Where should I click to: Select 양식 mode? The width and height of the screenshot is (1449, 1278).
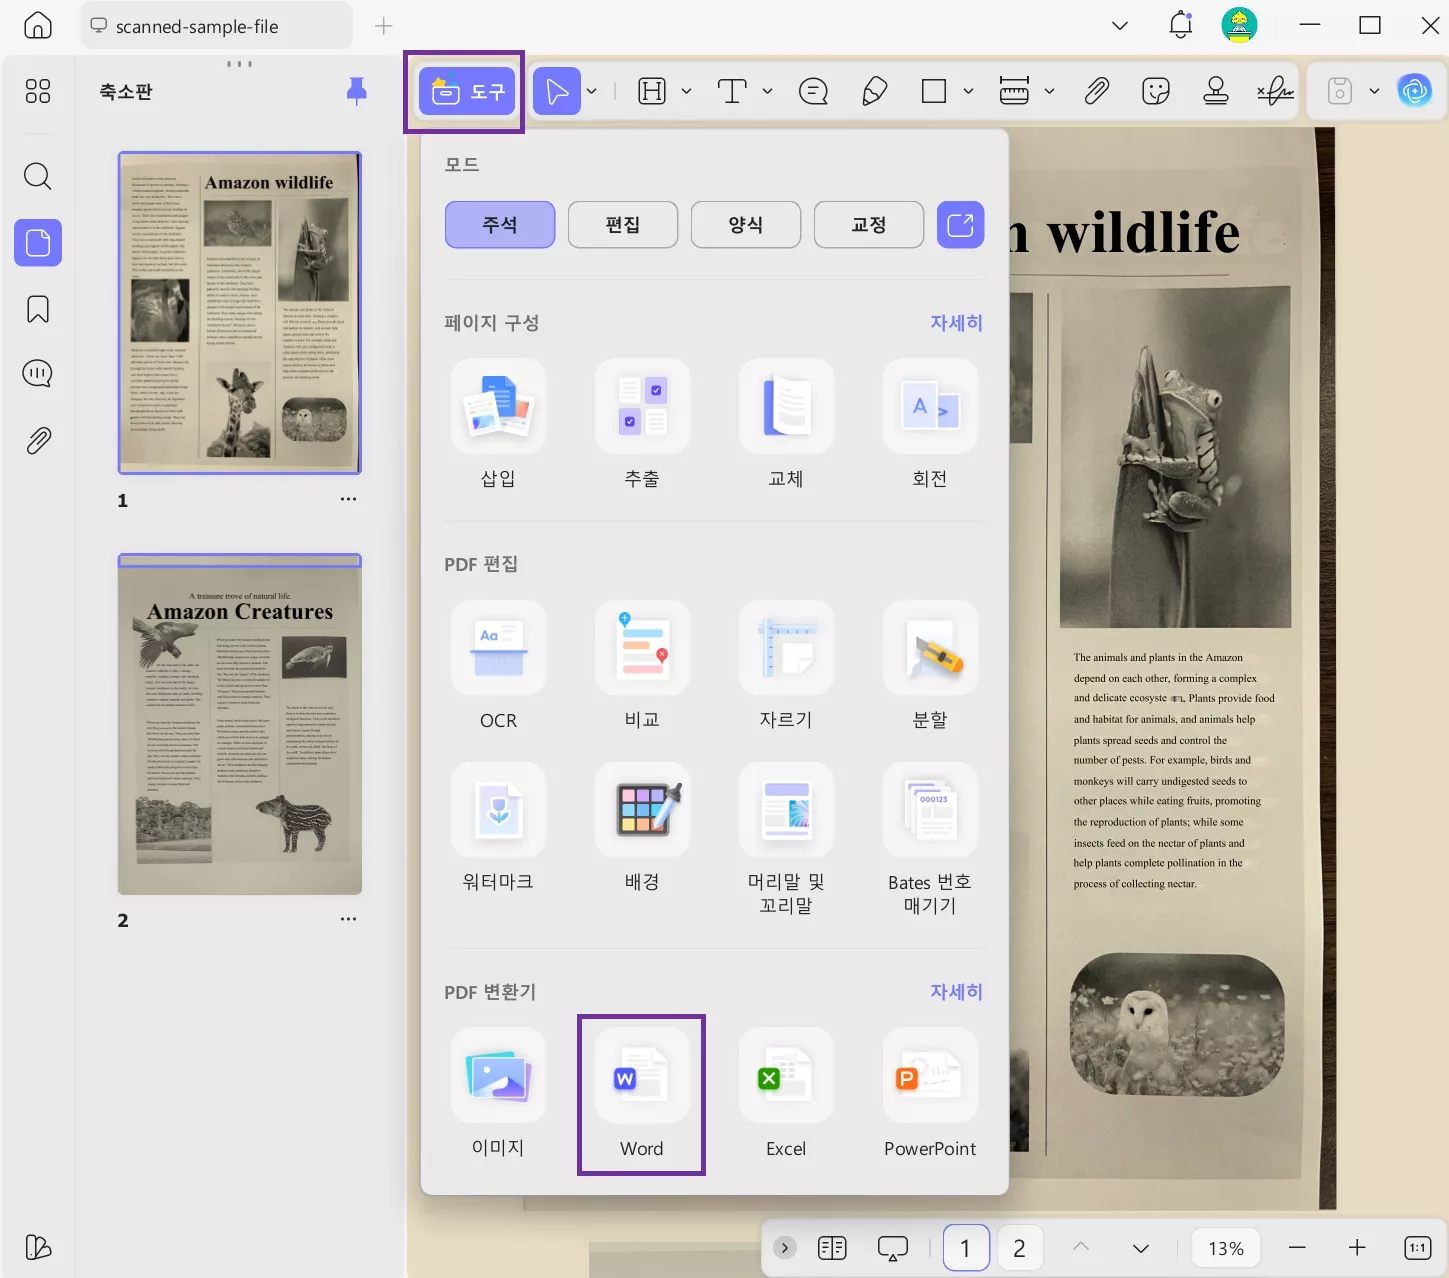click(x=745, y=224)
